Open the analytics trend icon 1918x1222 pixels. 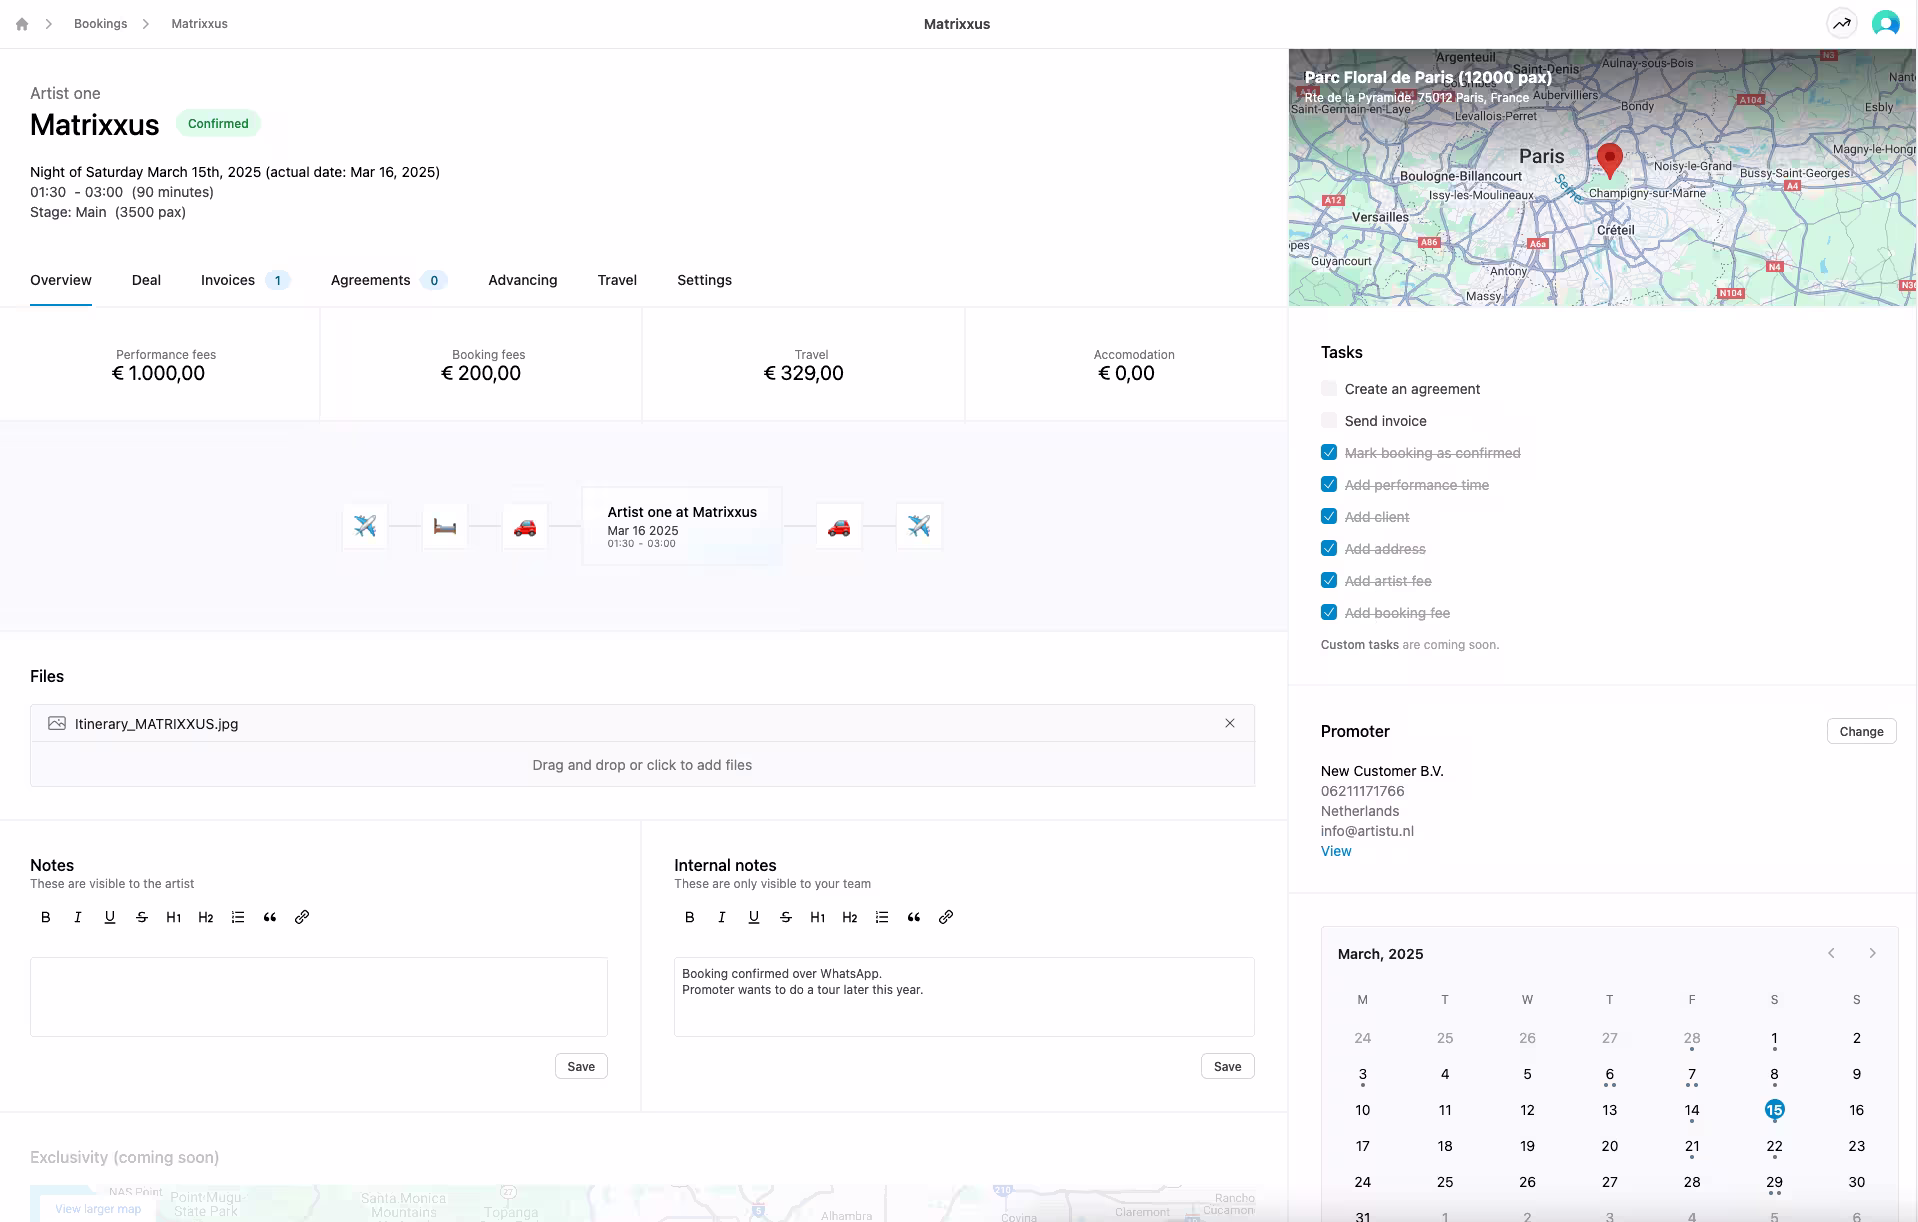(x=1841, y=24)
